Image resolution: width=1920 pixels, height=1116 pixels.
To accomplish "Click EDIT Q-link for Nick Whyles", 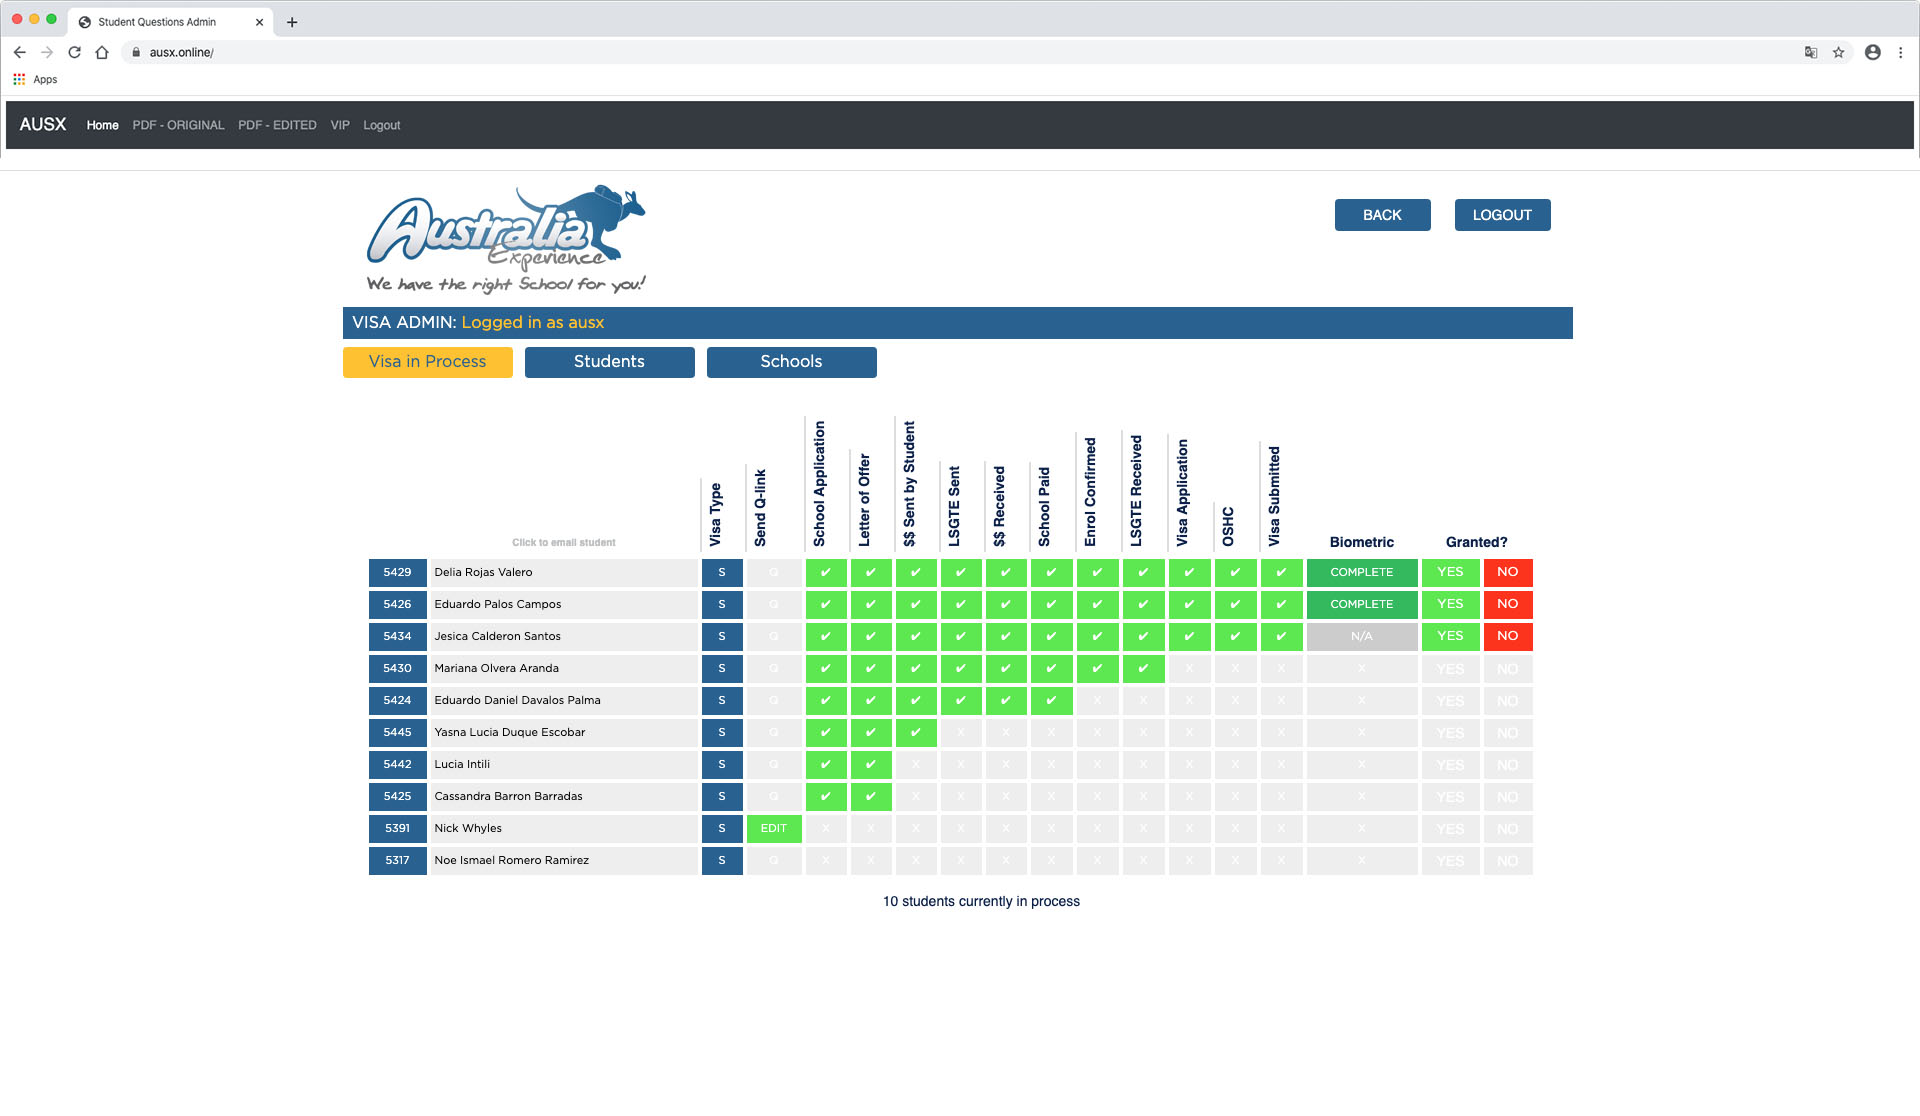I will [x=773, y=828].
